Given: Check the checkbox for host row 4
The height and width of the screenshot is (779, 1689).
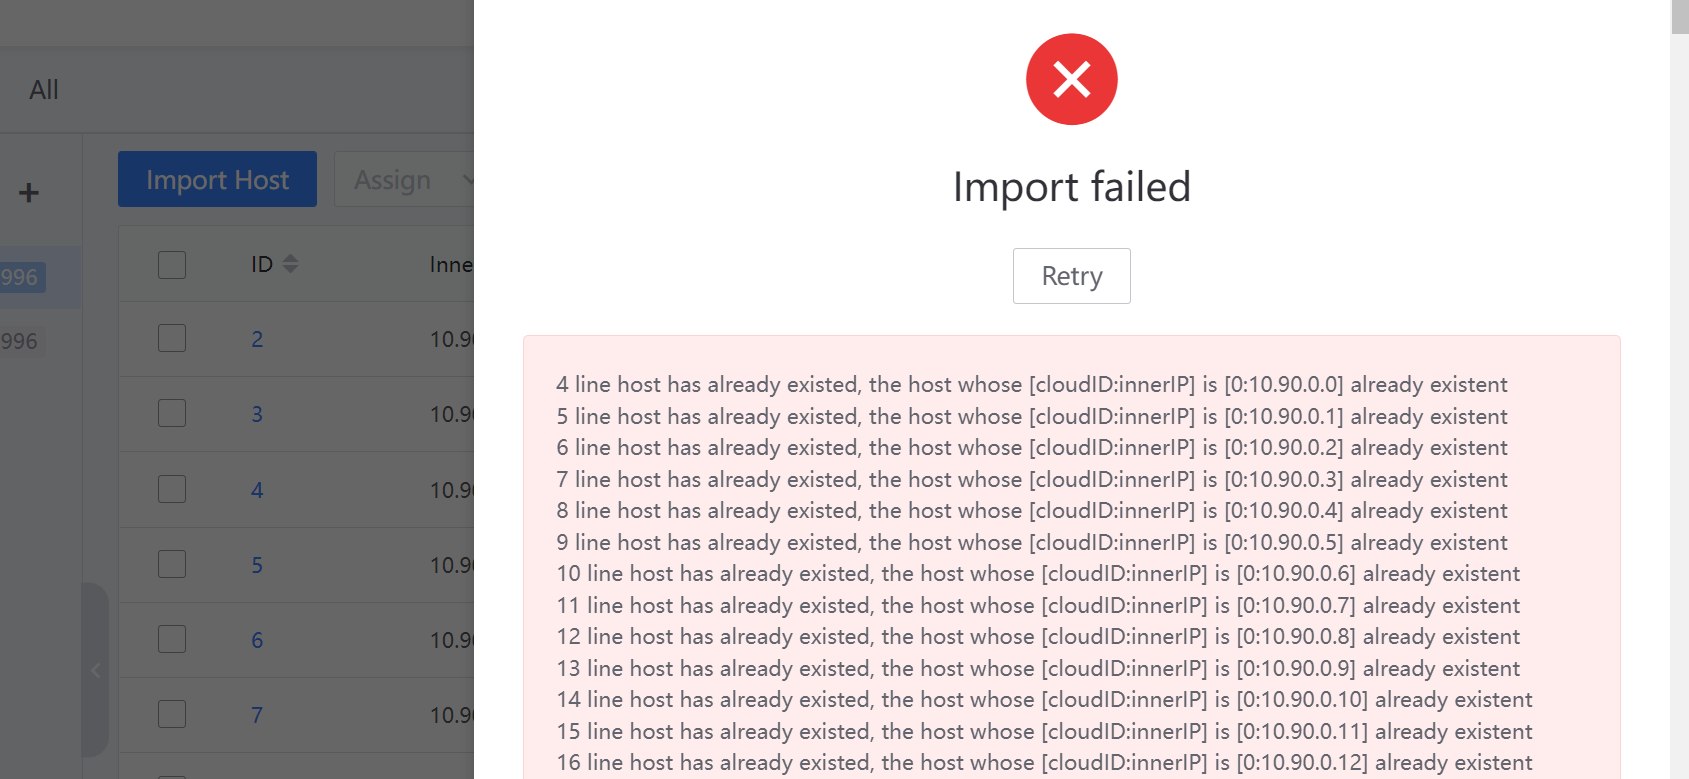Looking at the screenshot, I should click(171, 489).
